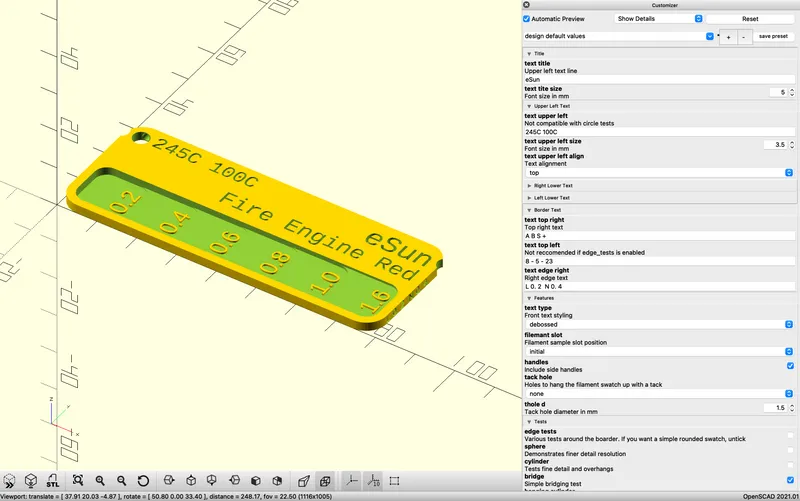Click the Preview render icon in the bottom toolbar

[9, 481]
